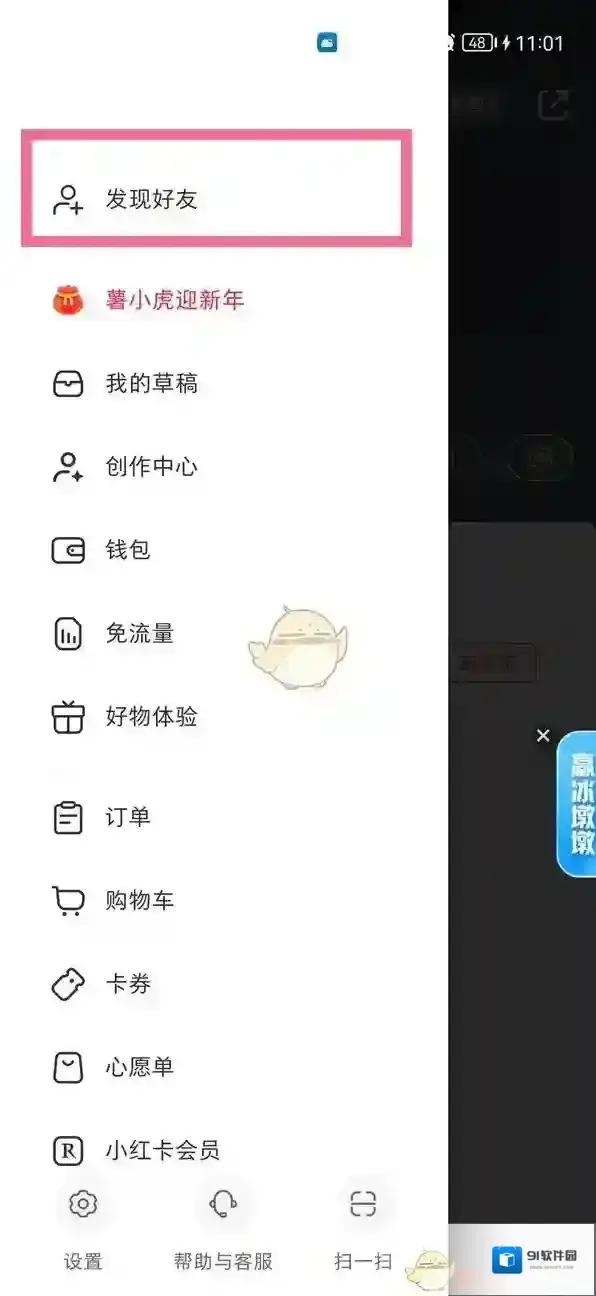Open 我的草稿 drafts inbox icon
The image size is (596, 1296).
(68, 384)
